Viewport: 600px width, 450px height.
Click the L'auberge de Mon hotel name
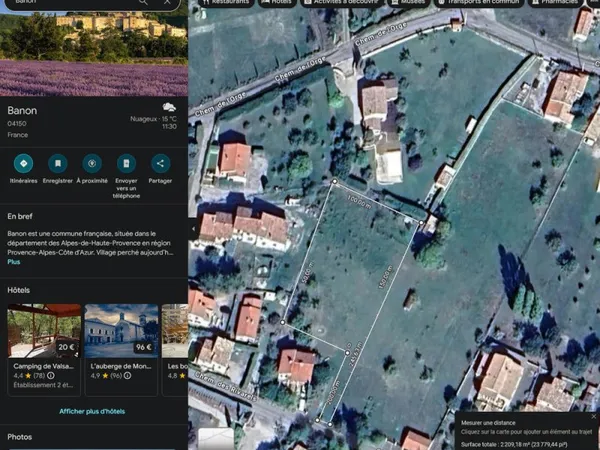click(x=121, y=366)
